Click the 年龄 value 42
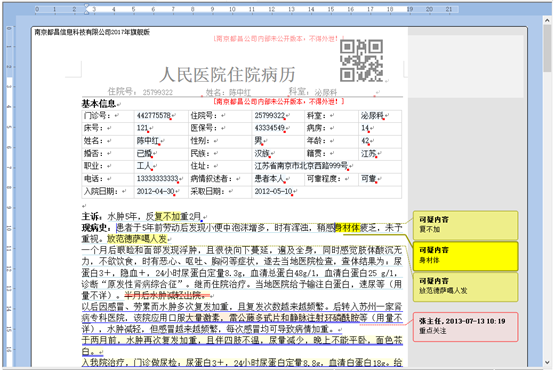This screenshot has width=555, height=370. (365, 141)
